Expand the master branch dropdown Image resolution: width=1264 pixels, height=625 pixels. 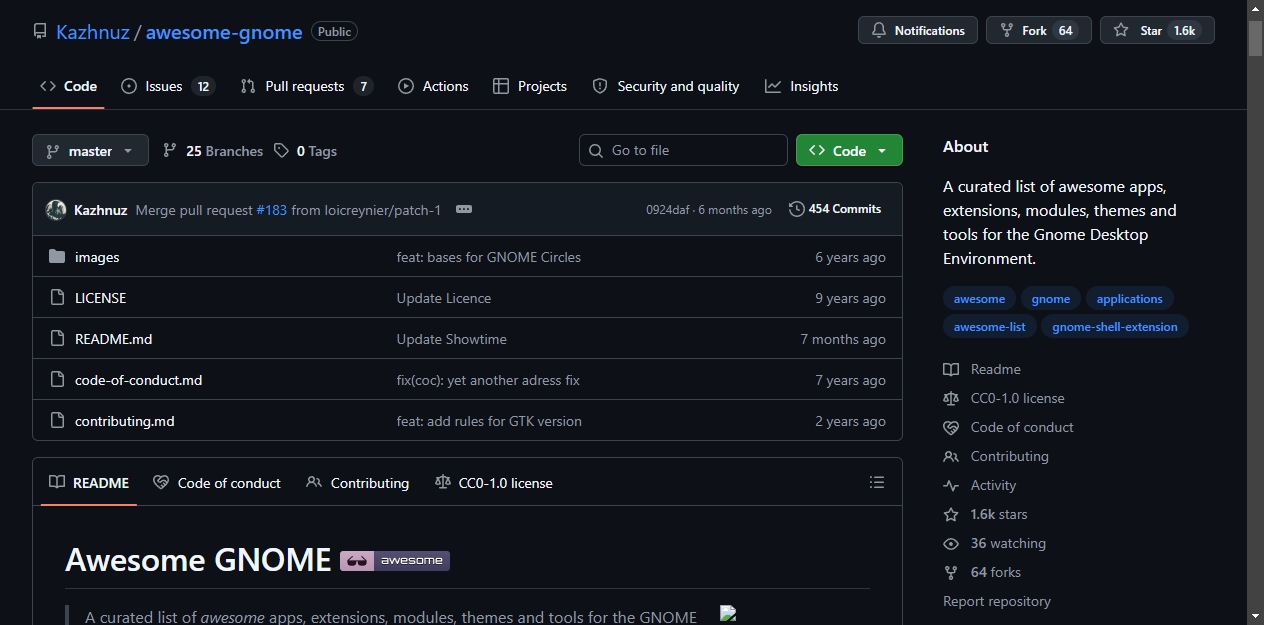click(90, 151)
